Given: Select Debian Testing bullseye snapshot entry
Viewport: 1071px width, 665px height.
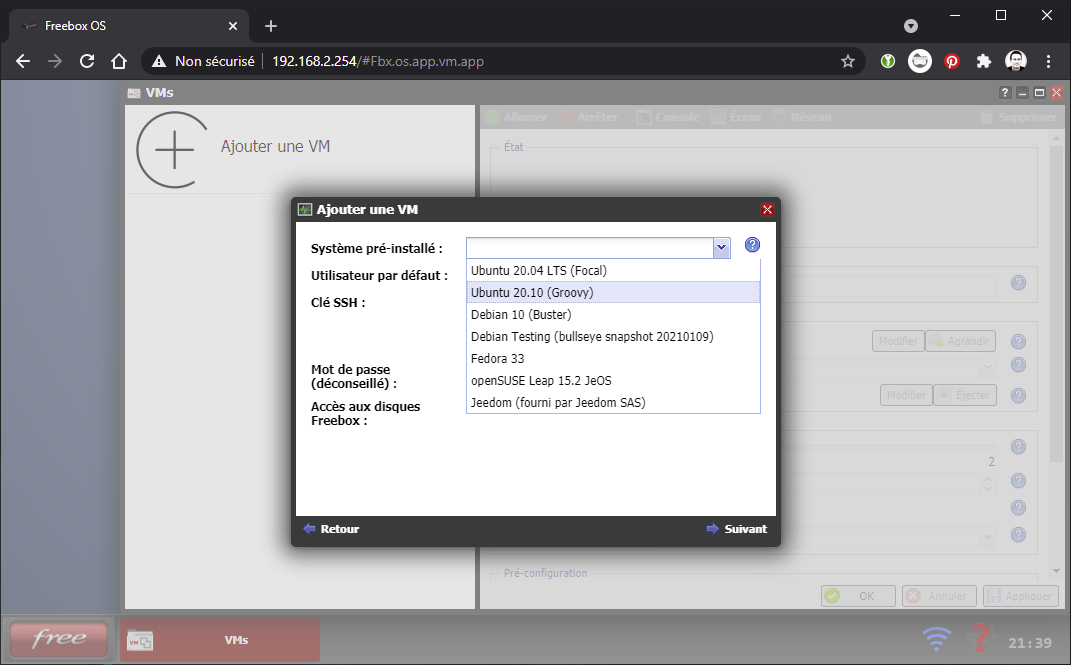Looking at the screenshot, I should tap(613, 337).
